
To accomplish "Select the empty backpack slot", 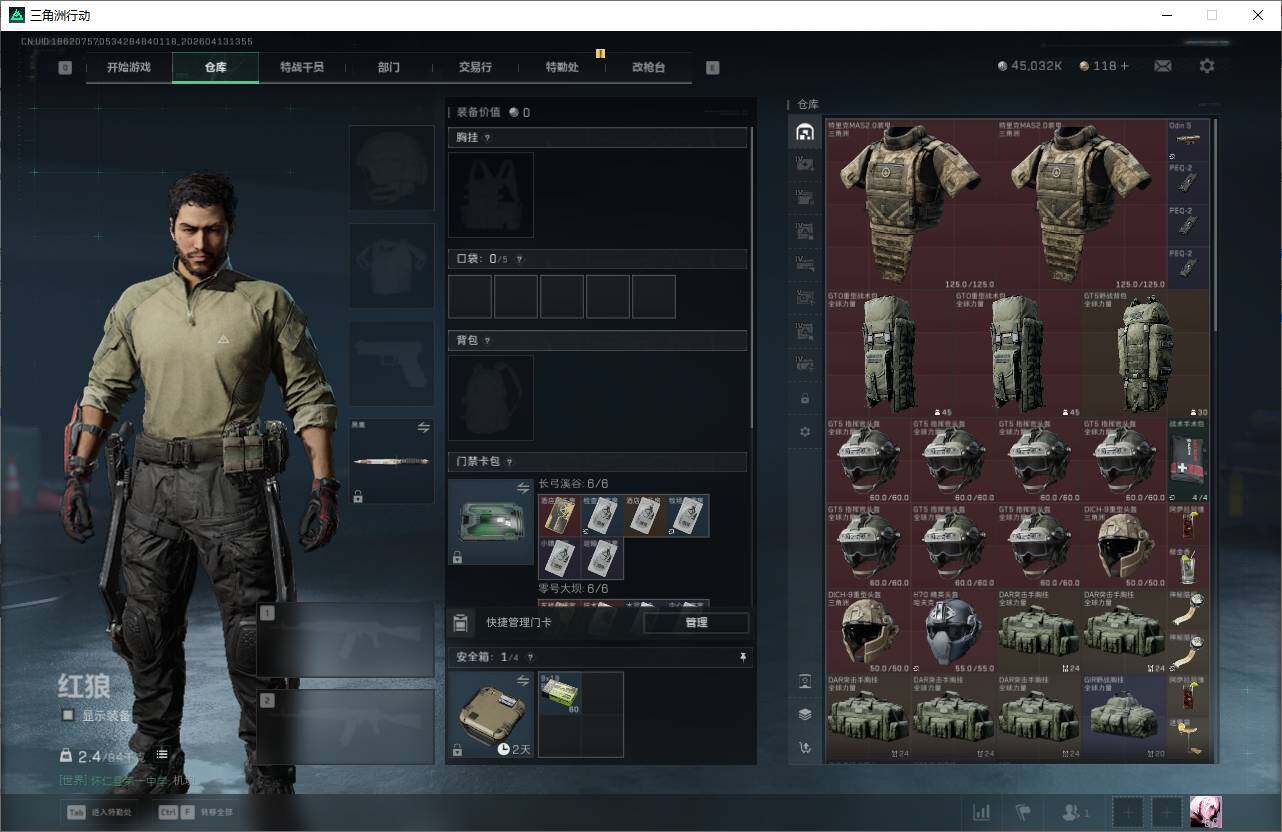I will 491,398.
